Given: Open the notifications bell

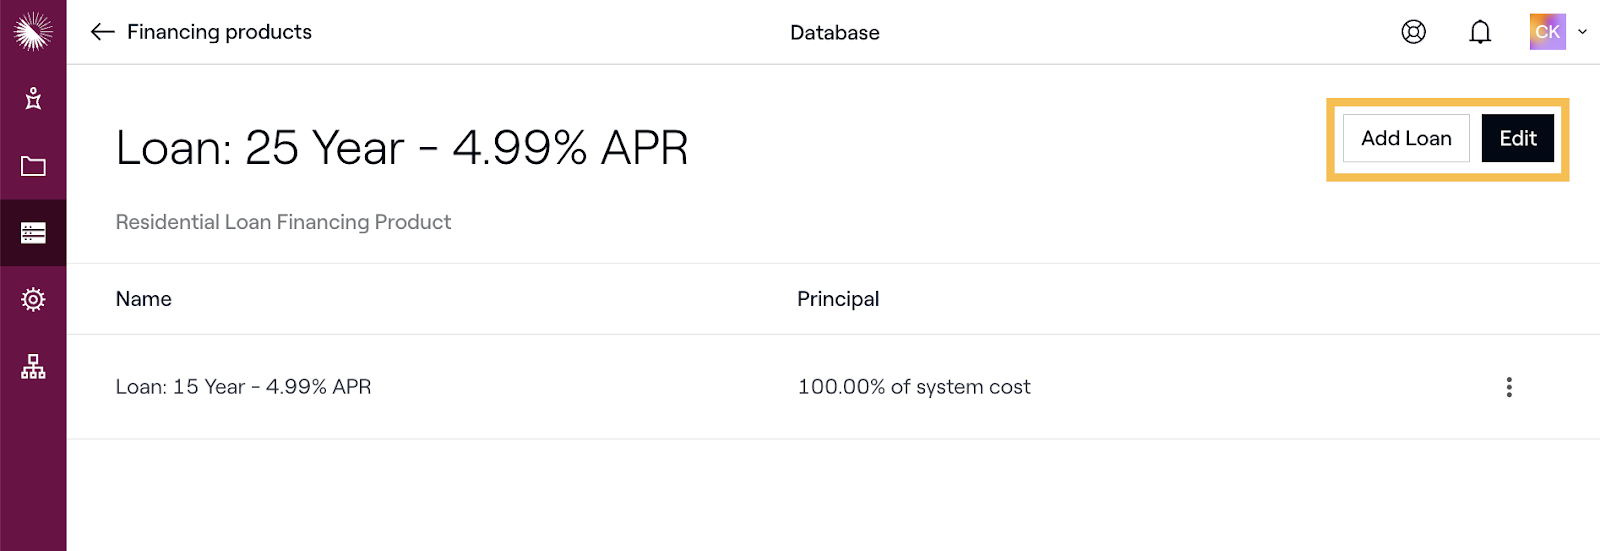Looking at the screenshot, I should point(1480,32).
